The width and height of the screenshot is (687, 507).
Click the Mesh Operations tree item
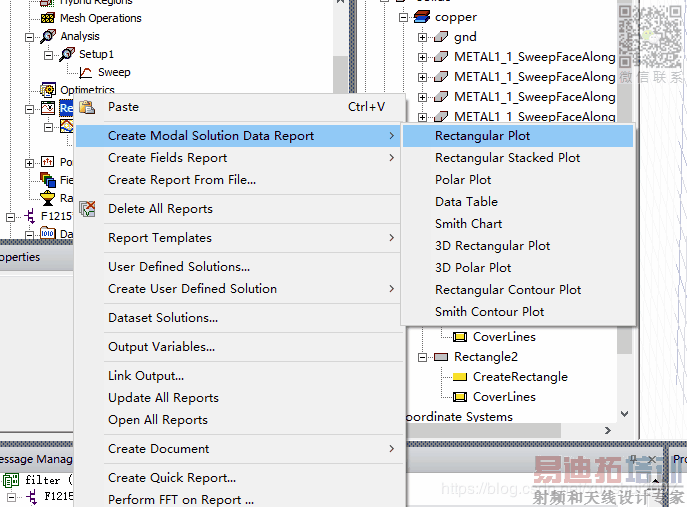(101, 18)
